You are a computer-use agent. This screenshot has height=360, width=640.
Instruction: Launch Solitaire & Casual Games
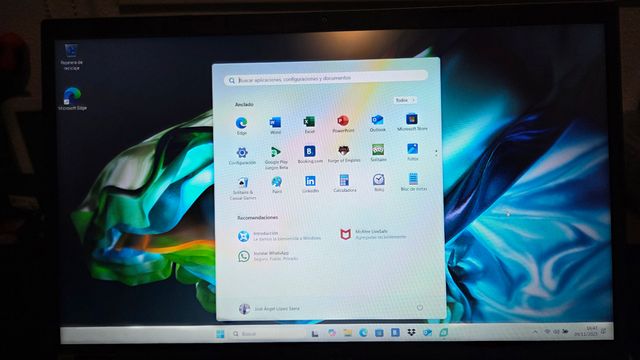[242, 188]
